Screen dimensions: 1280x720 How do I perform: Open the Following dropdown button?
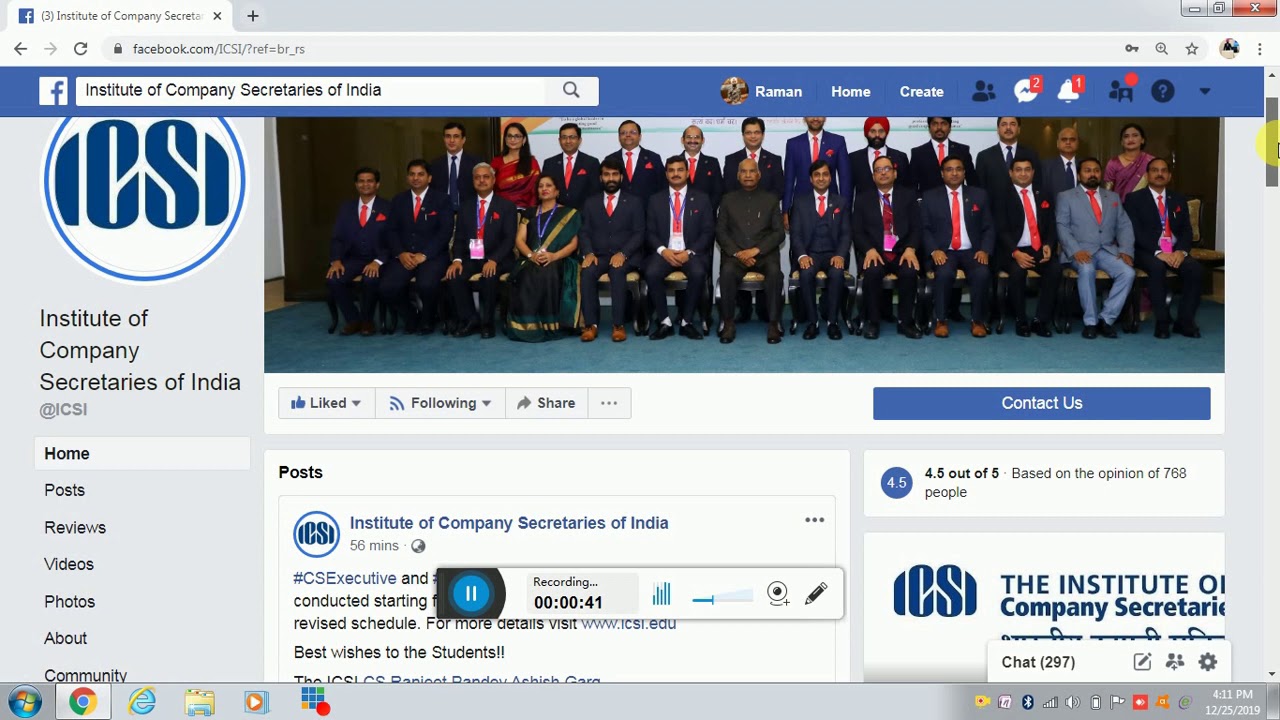pos(440,403)
